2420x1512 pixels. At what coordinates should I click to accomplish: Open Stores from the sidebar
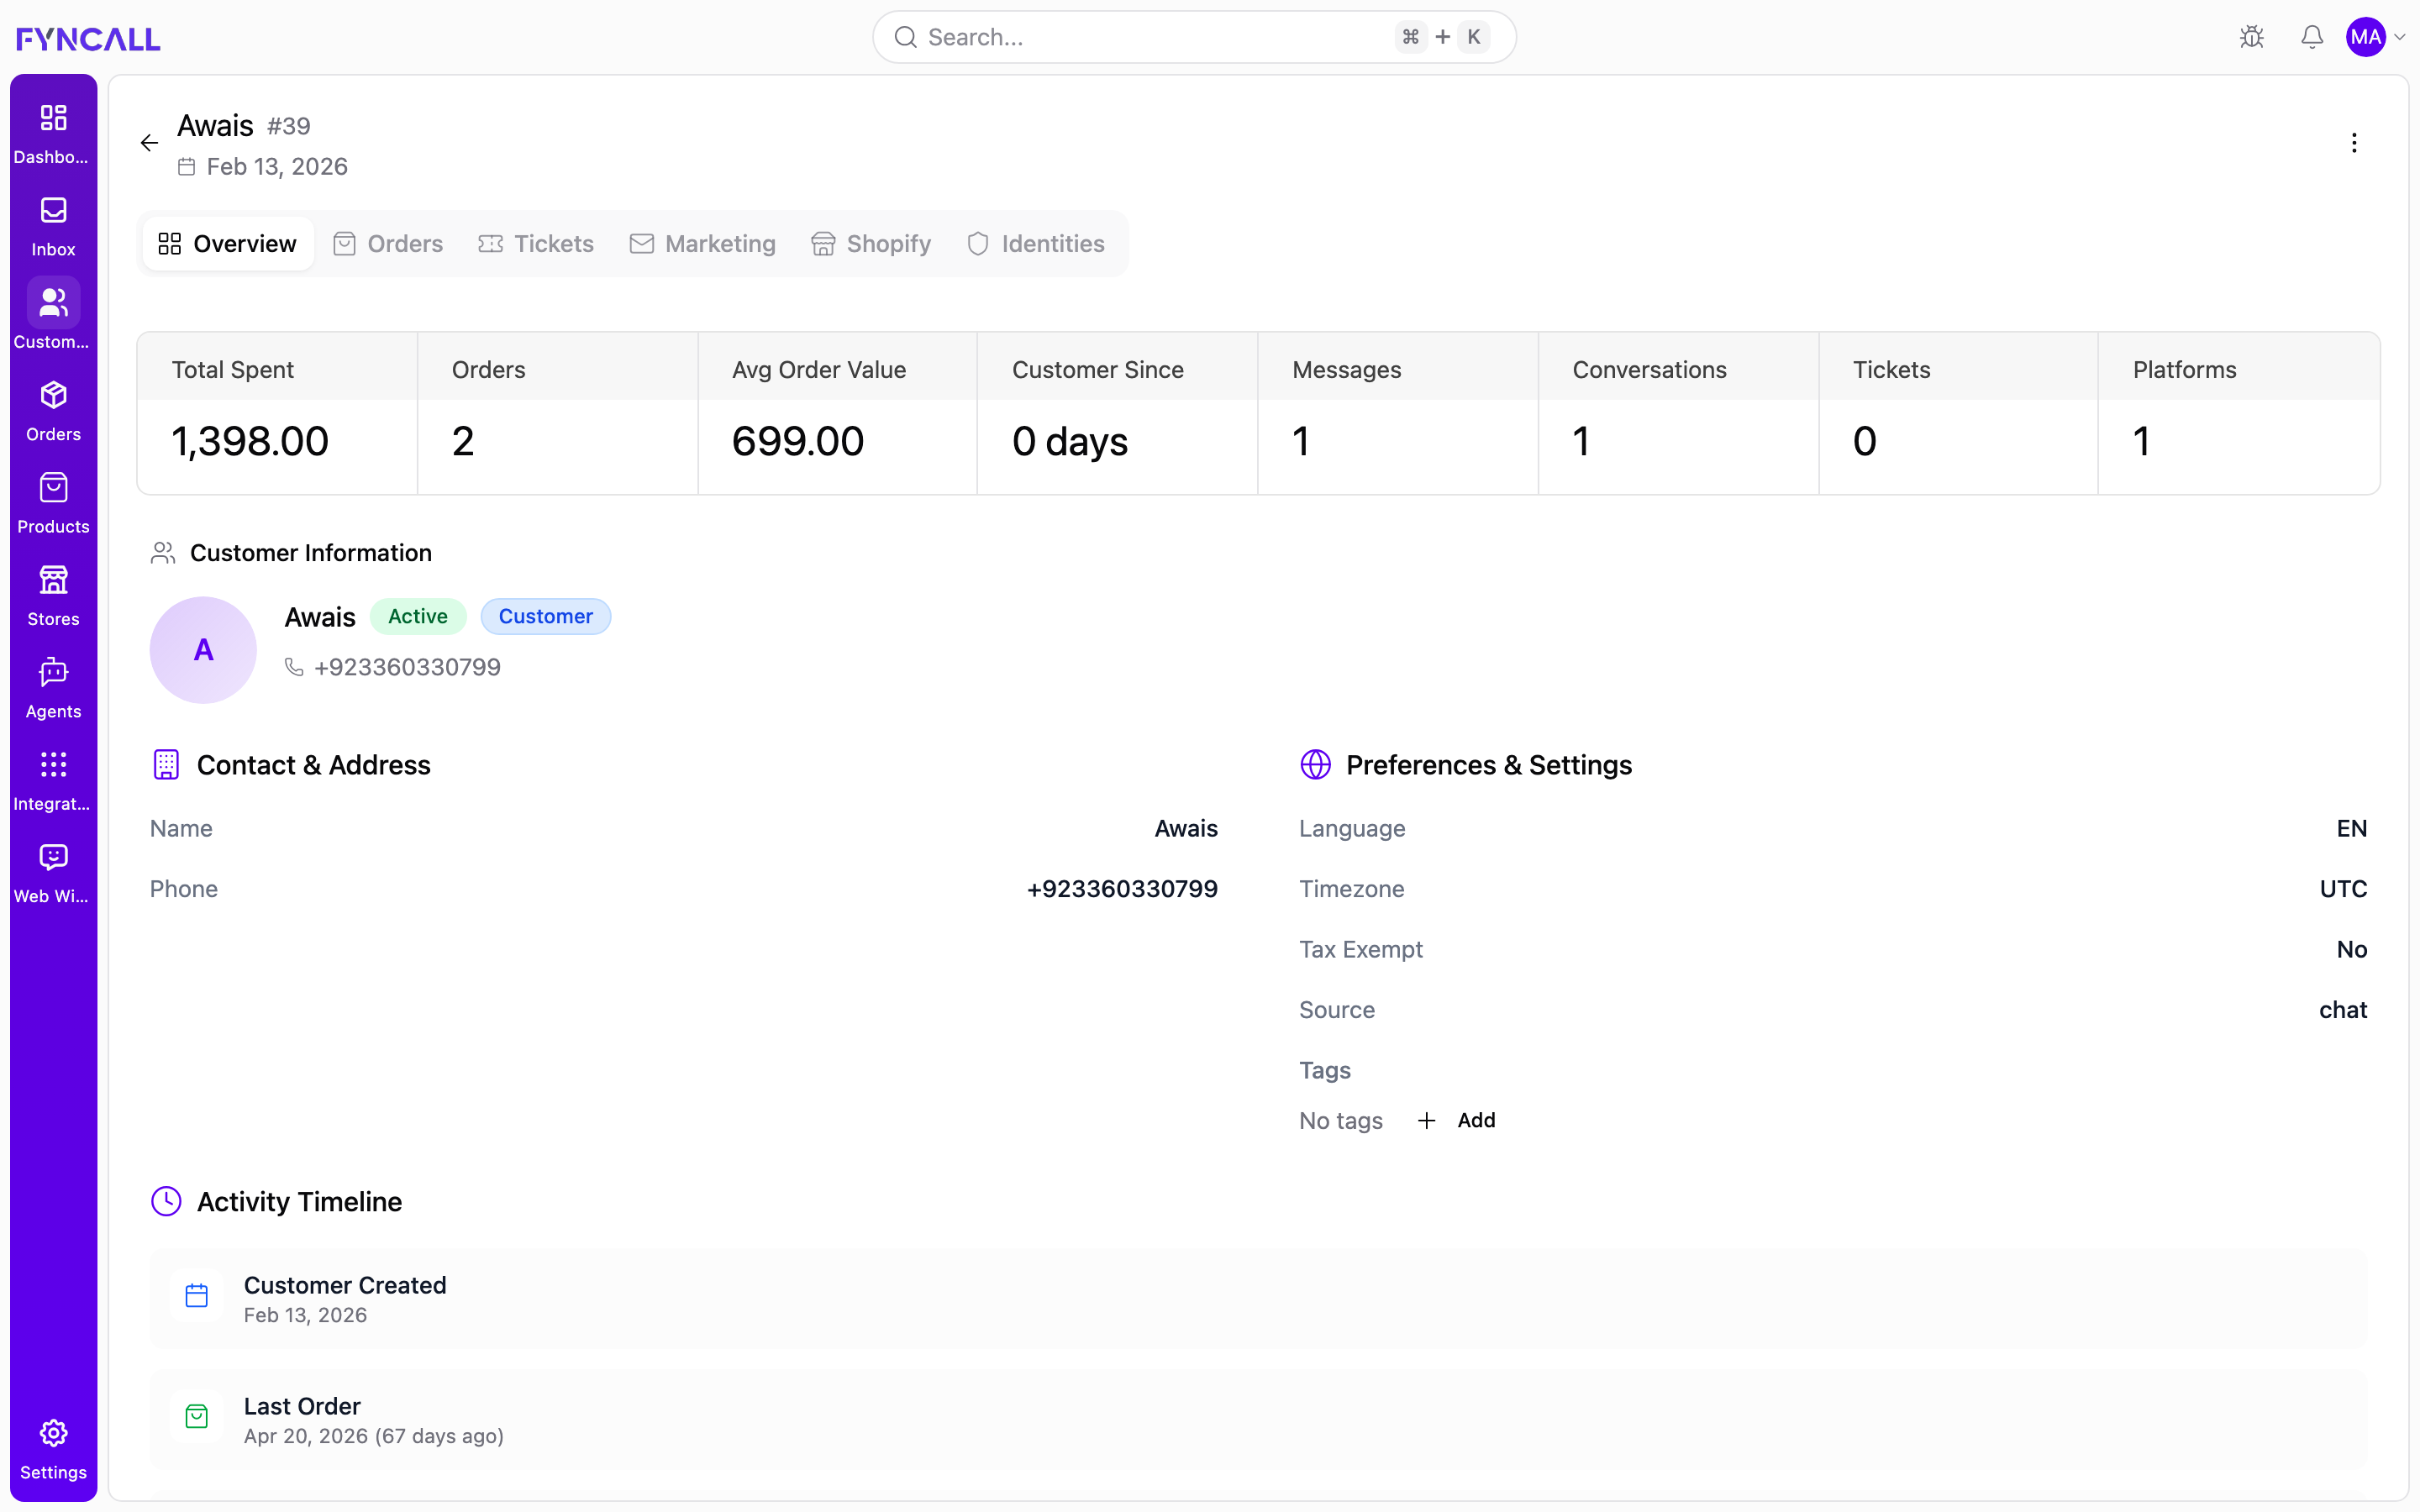pos(53,596)
